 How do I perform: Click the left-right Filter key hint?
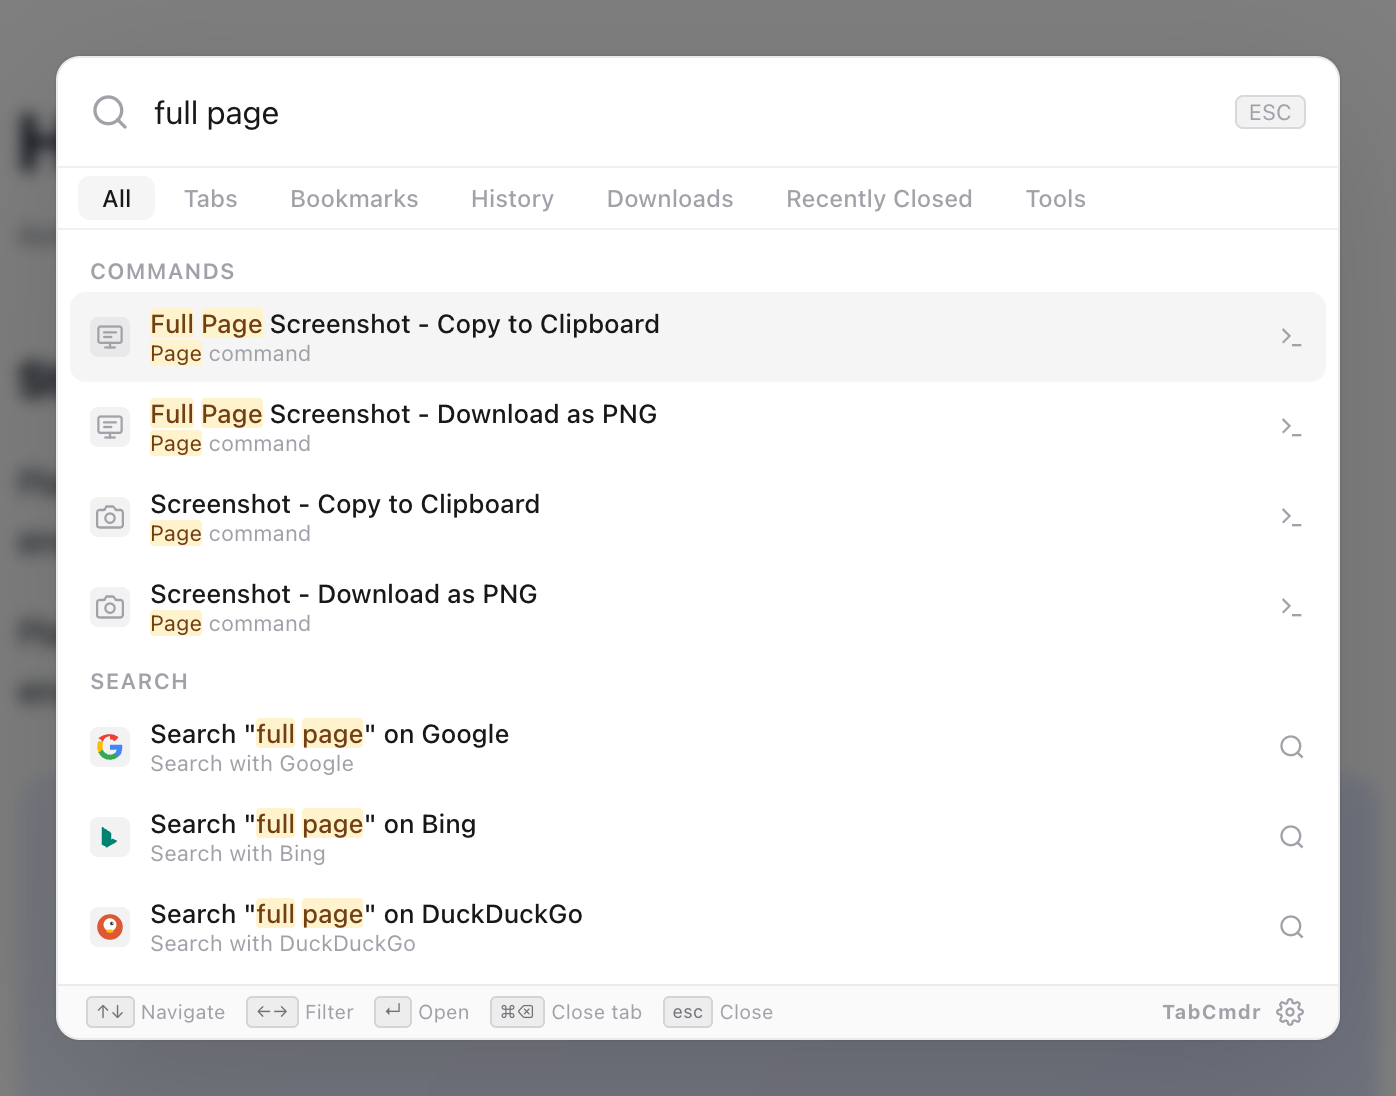[272, 1012]
